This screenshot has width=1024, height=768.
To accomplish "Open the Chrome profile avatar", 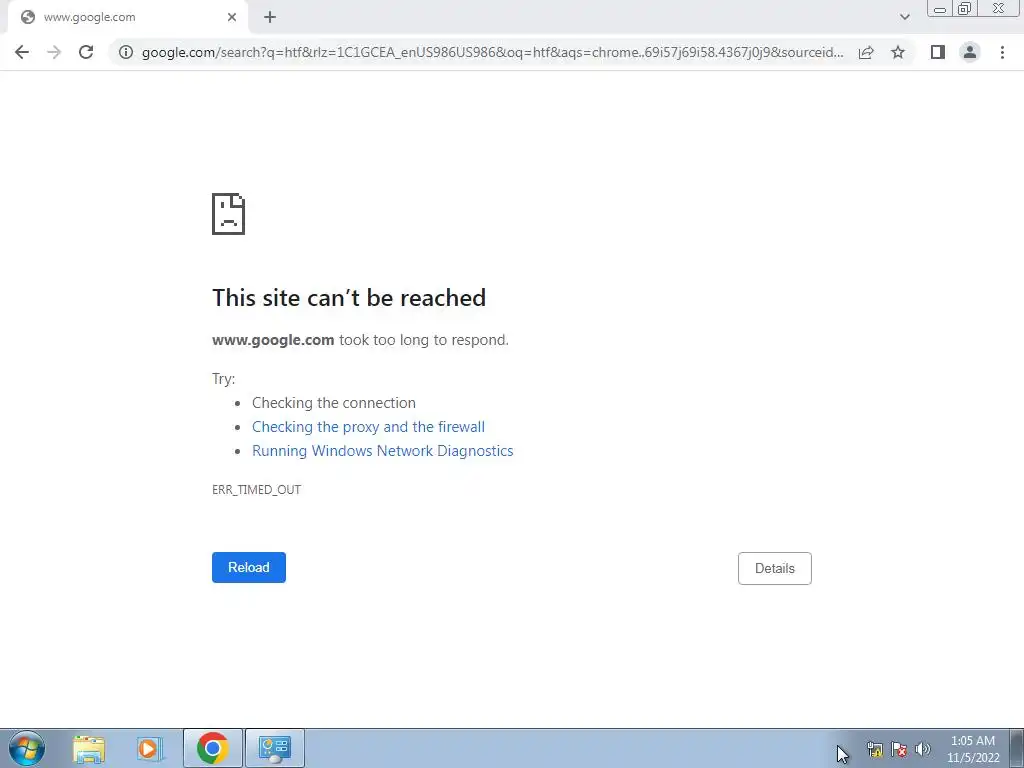I will pyautogui.click(x=970, y=52).
